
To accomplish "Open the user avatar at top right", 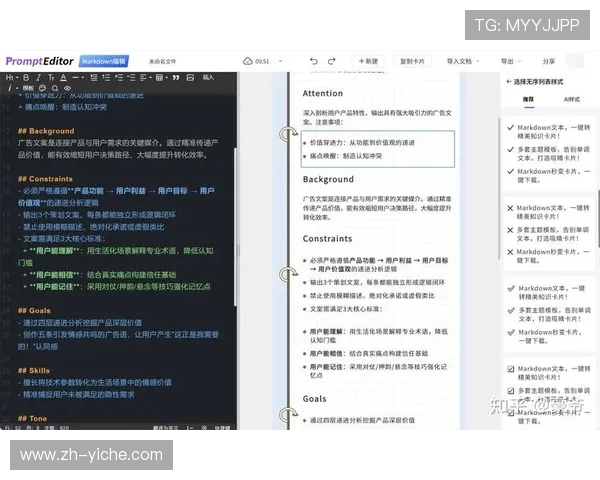I will (x=575, y=61).
